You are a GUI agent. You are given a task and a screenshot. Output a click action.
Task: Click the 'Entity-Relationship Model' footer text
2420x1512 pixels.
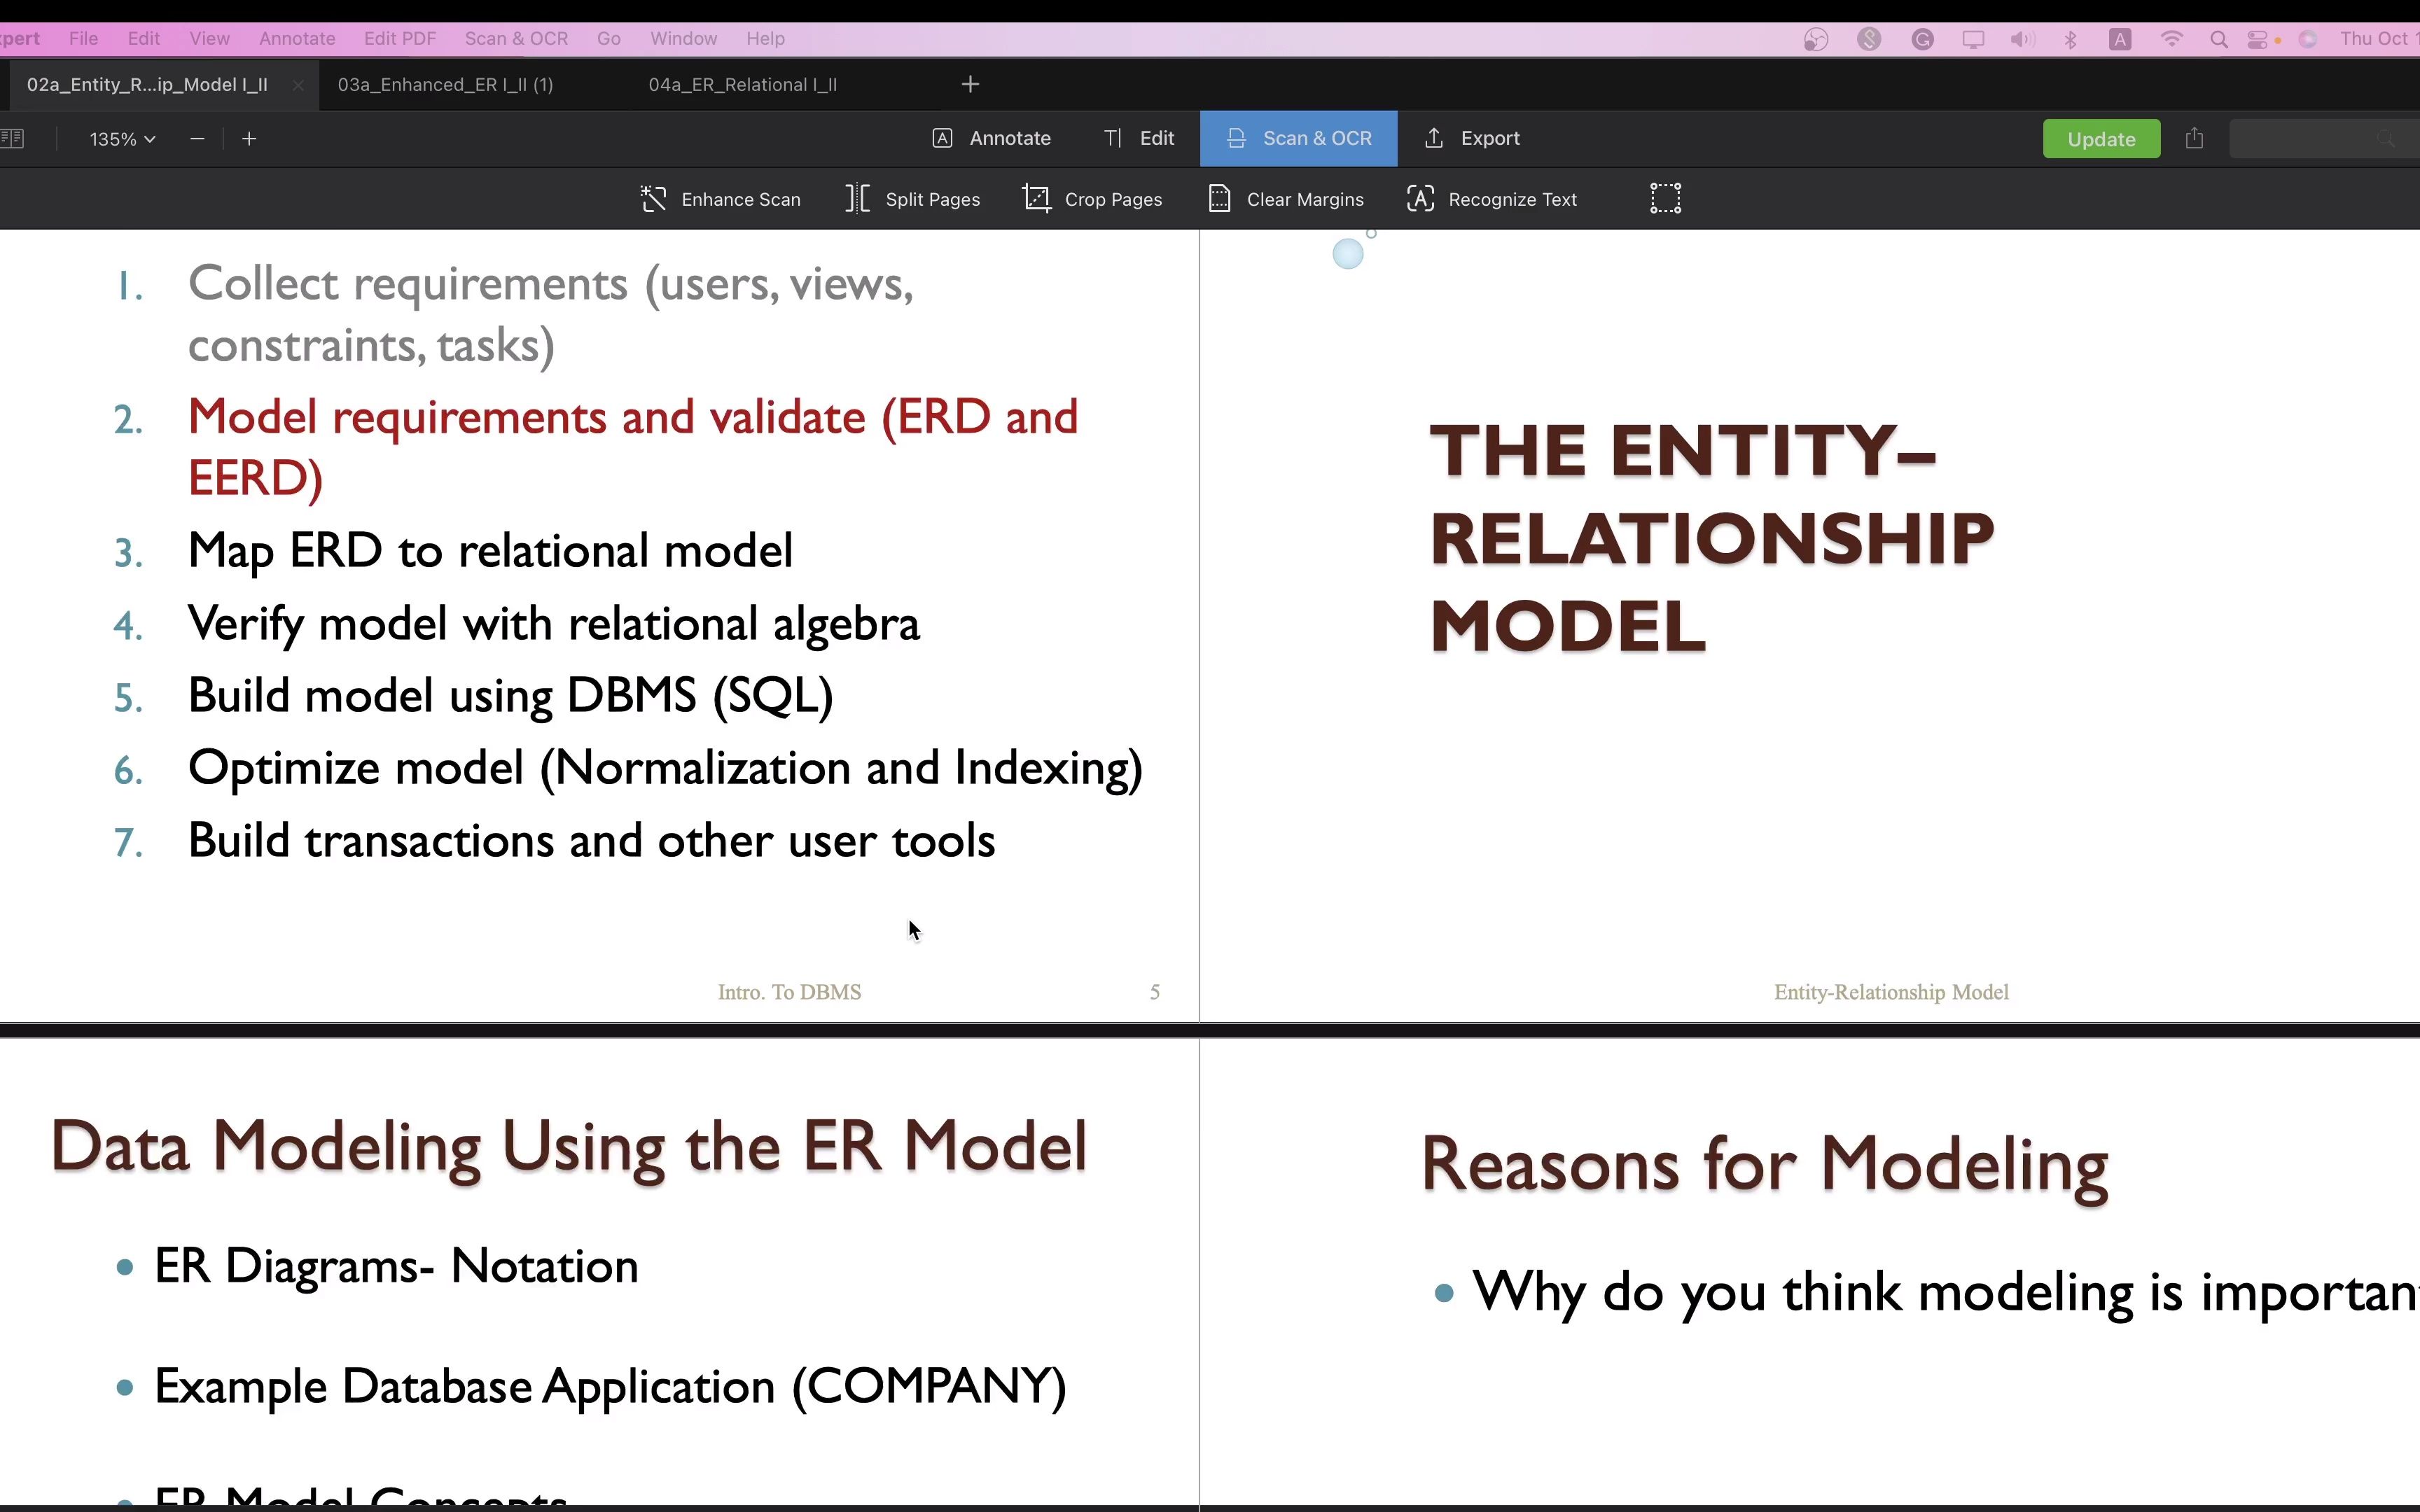[1891, 992]
